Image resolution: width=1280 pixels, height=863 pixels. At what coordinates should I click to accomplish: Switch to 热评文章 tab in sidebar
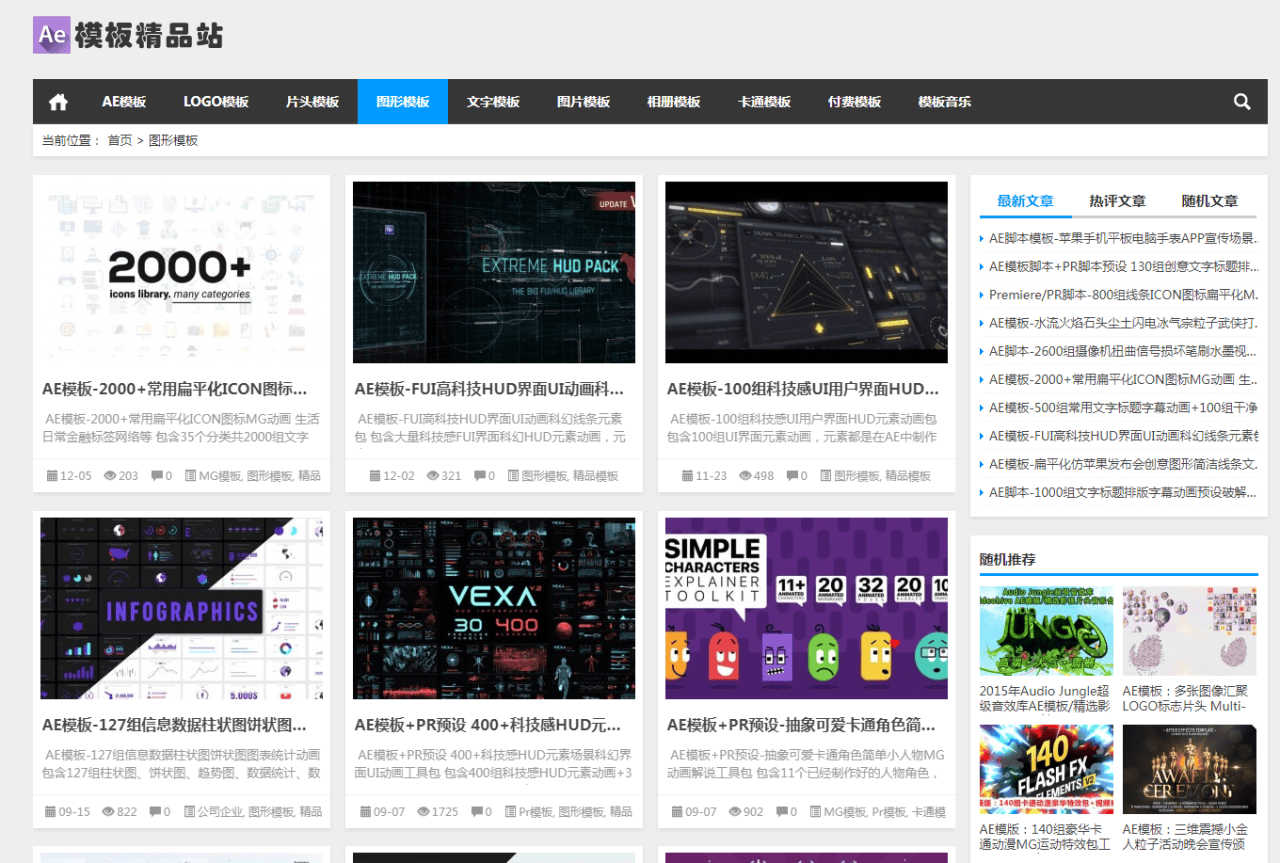click(x=1117, y=201)
